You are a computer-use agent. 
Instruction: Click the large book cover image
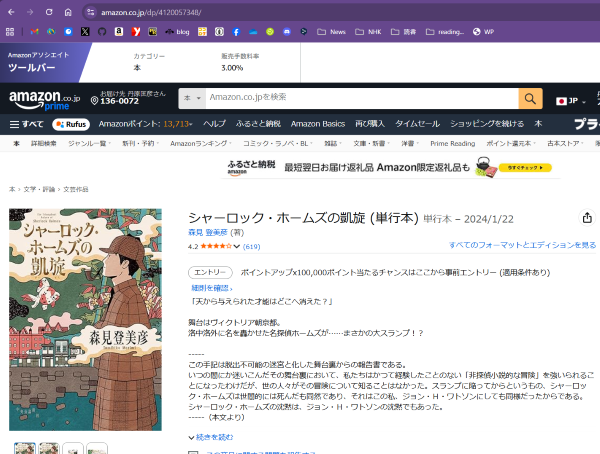point(85,319)
